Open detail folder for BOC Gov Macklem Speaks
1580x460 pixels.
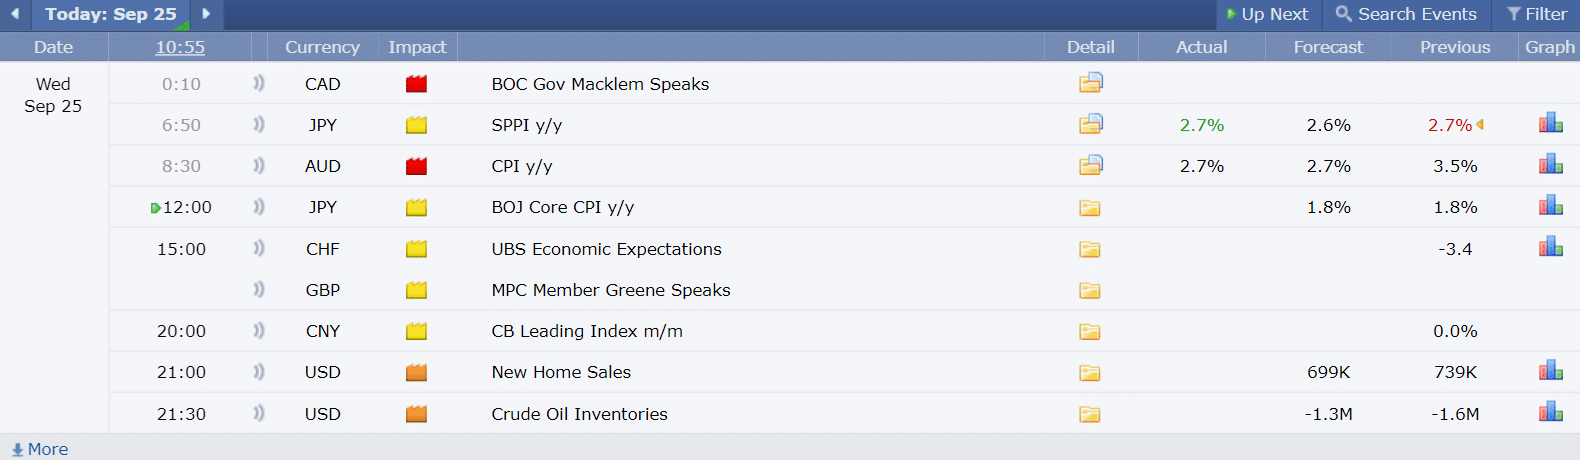point(1090,83)
